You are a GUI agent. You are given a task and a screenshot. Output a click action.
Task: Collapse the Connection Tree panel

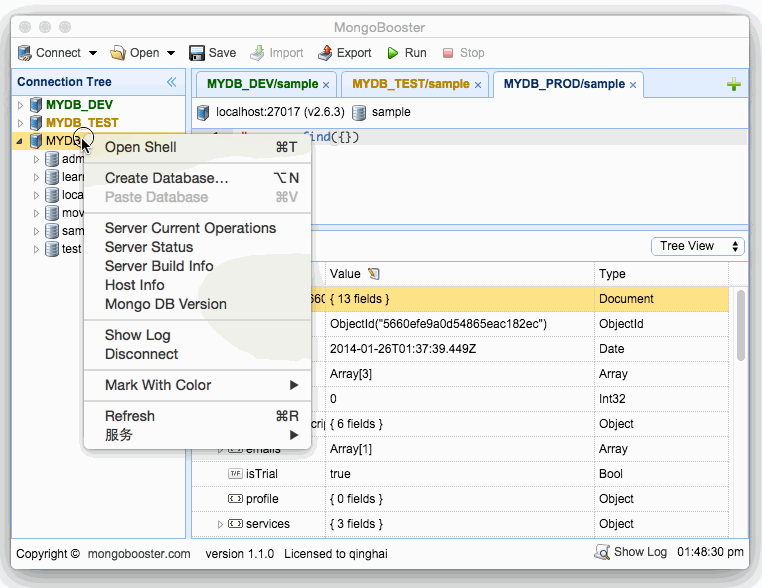pyautogui.click(x=172, y=82)
